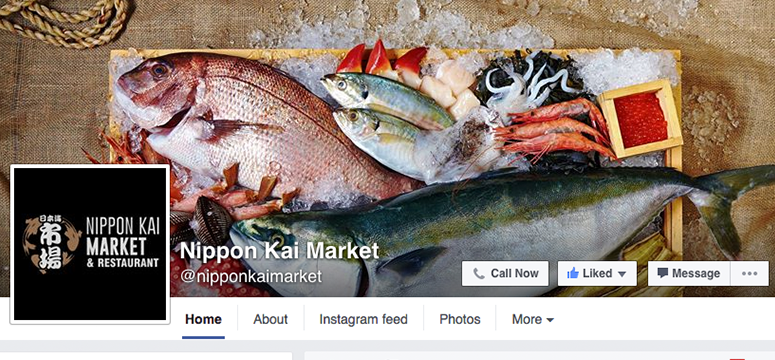Switch to the Home tab
Image resolution: width=775 pixels, height=360 pixels.
203,319
